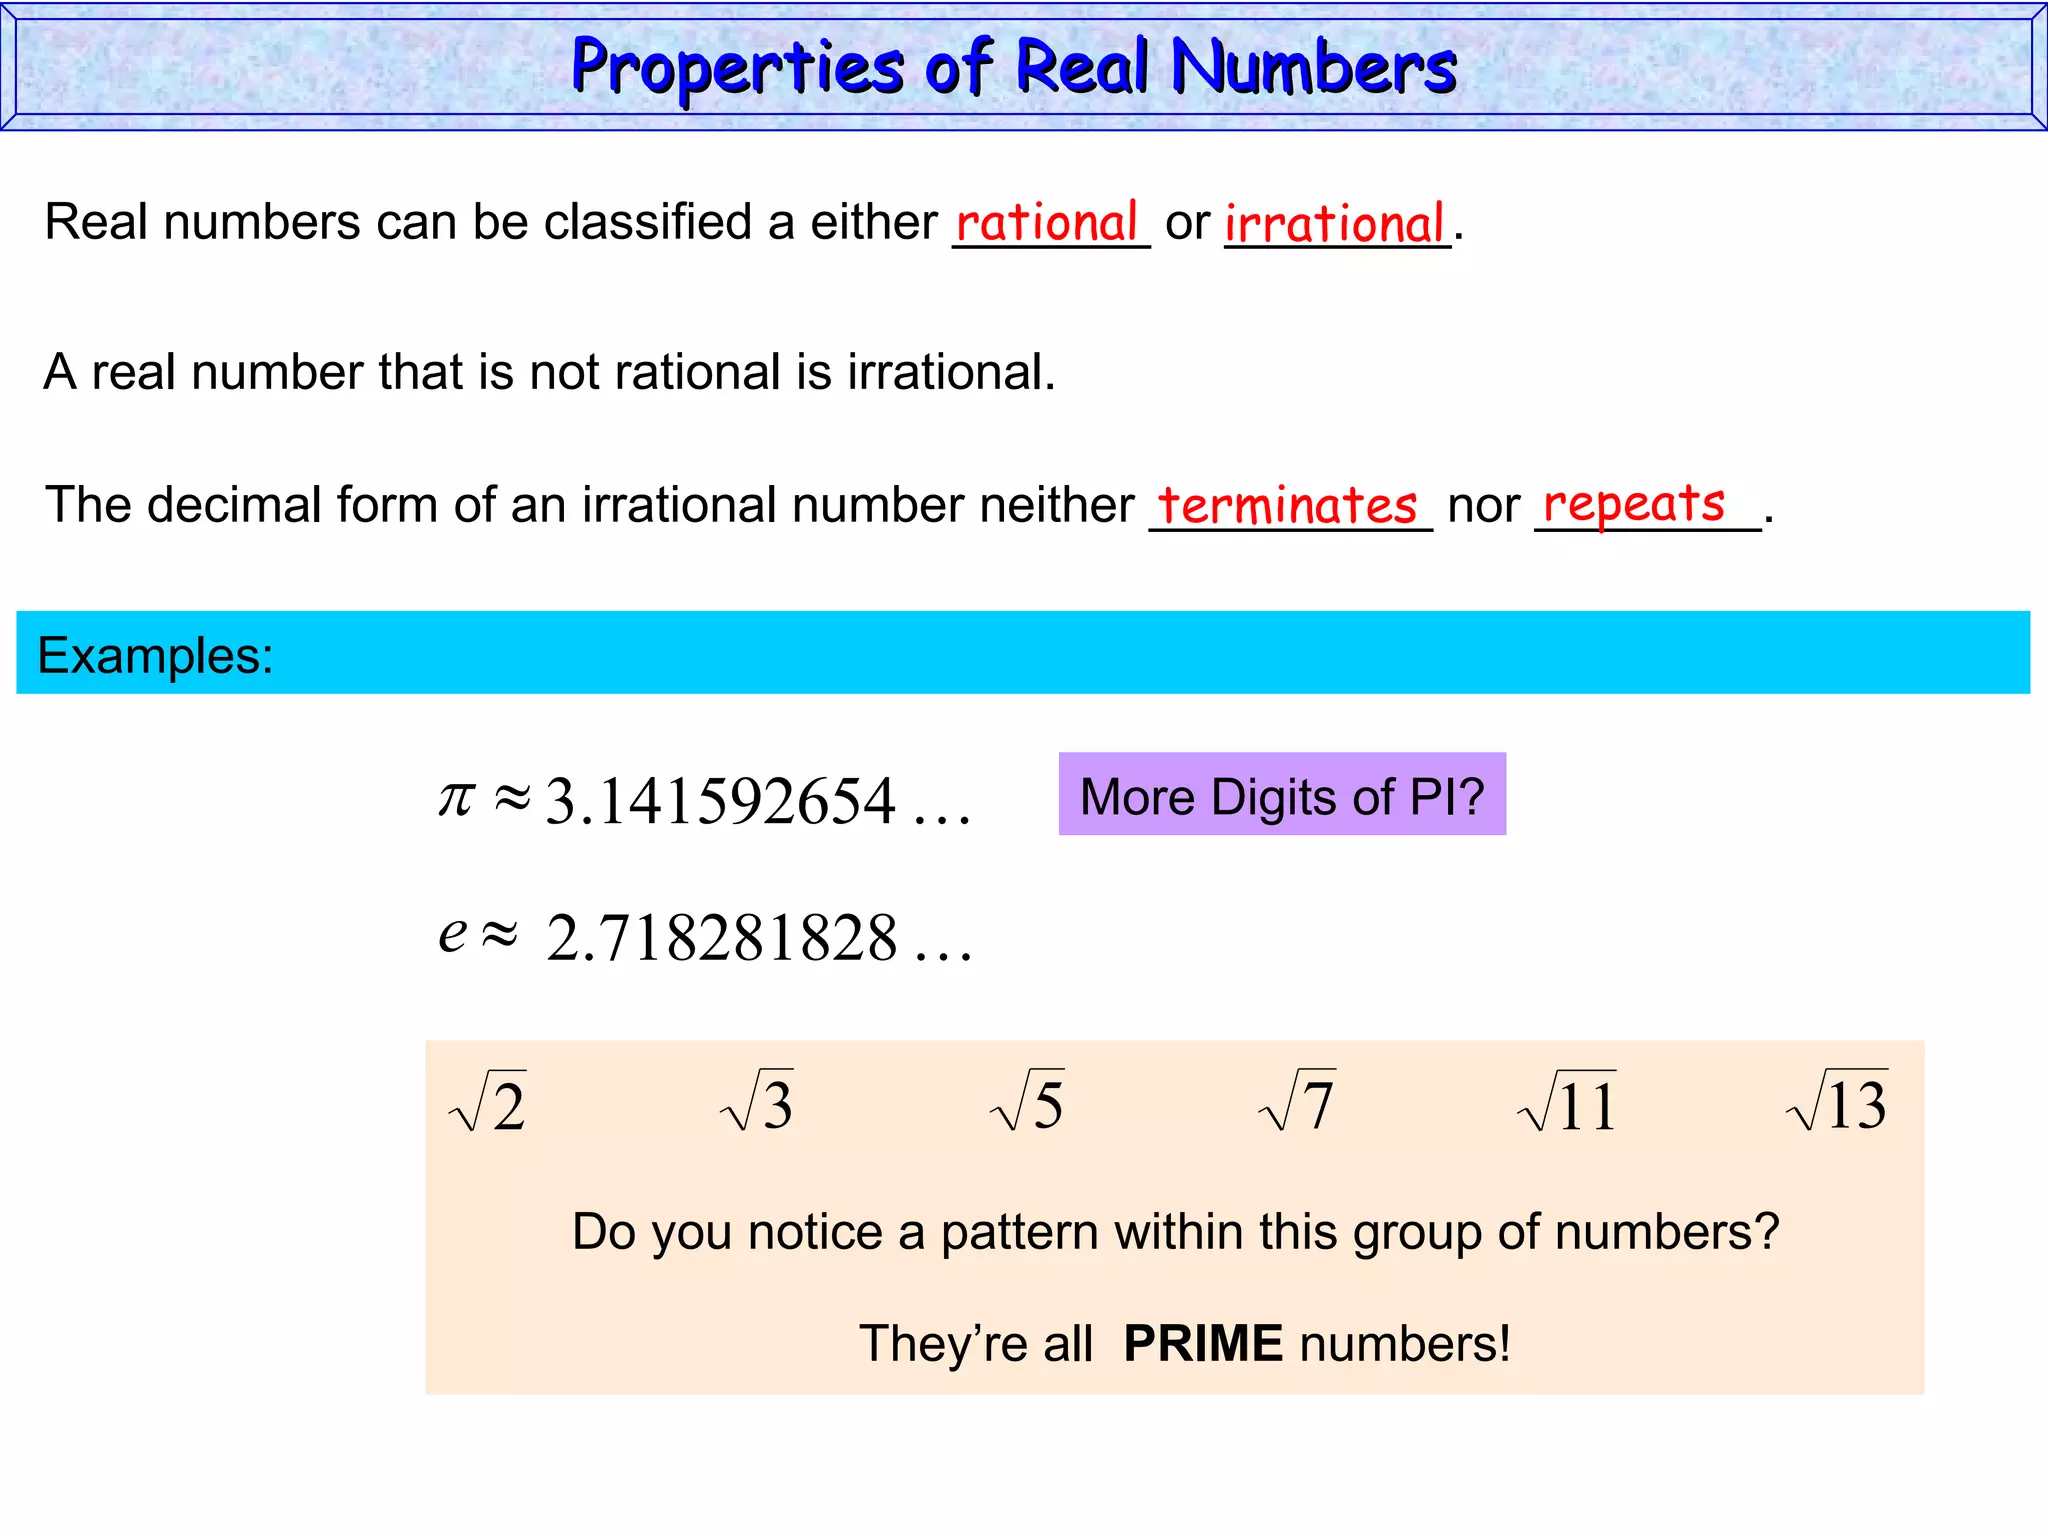Select the red word 'rational'
The image size is (2048, 1536).
1047,221
